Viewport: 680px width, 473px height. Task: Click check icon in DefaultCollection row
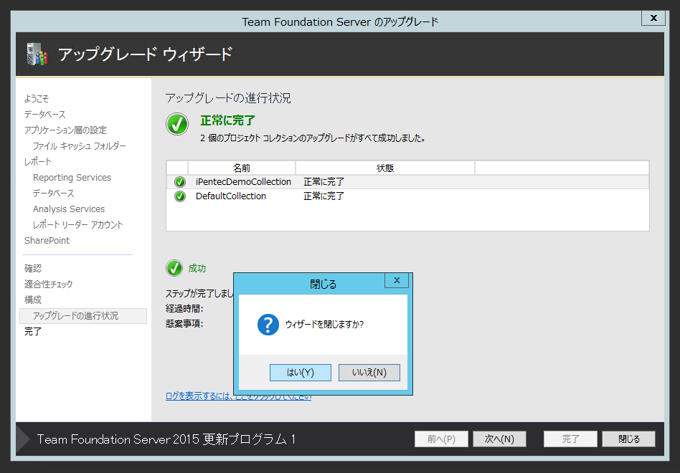[x=180, y=196]
